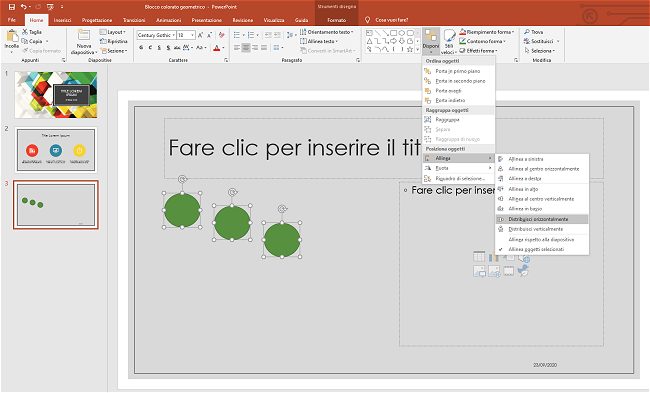Open the font name combo box
The image size is (650, 393).
[156, 35]
